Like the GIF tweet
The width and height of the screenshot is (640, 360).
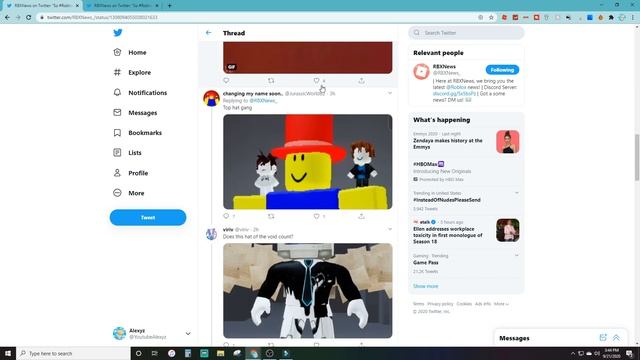point(316,81)
